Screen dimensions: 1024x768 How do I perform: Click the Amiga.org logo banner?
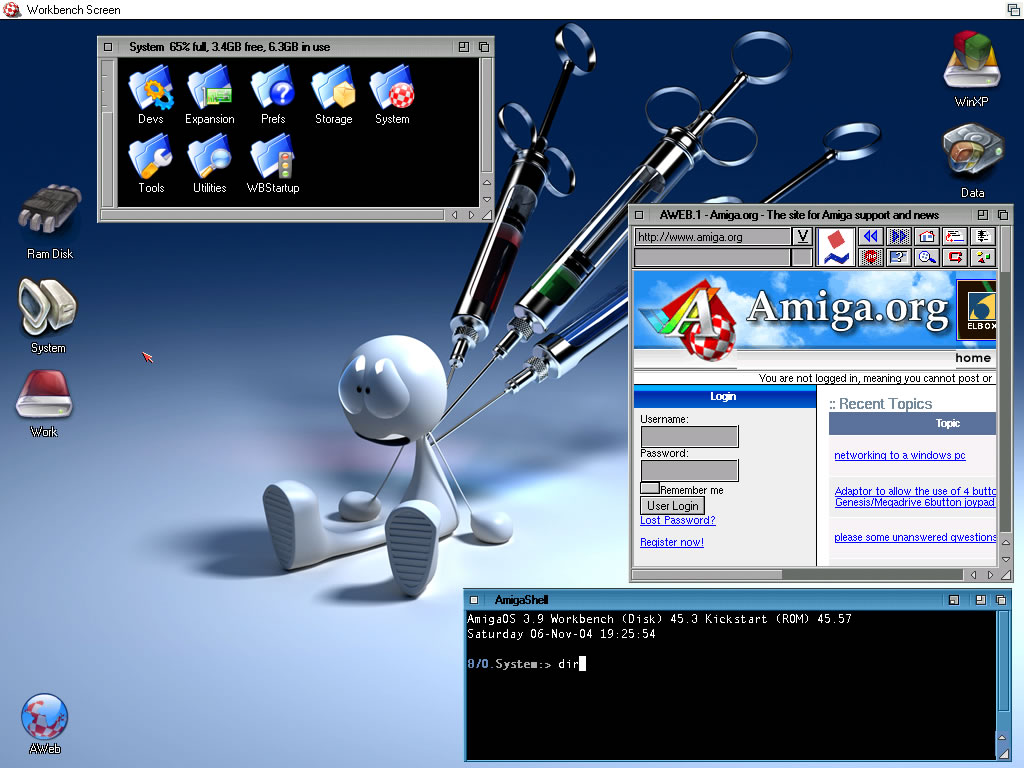coord(795,317)
